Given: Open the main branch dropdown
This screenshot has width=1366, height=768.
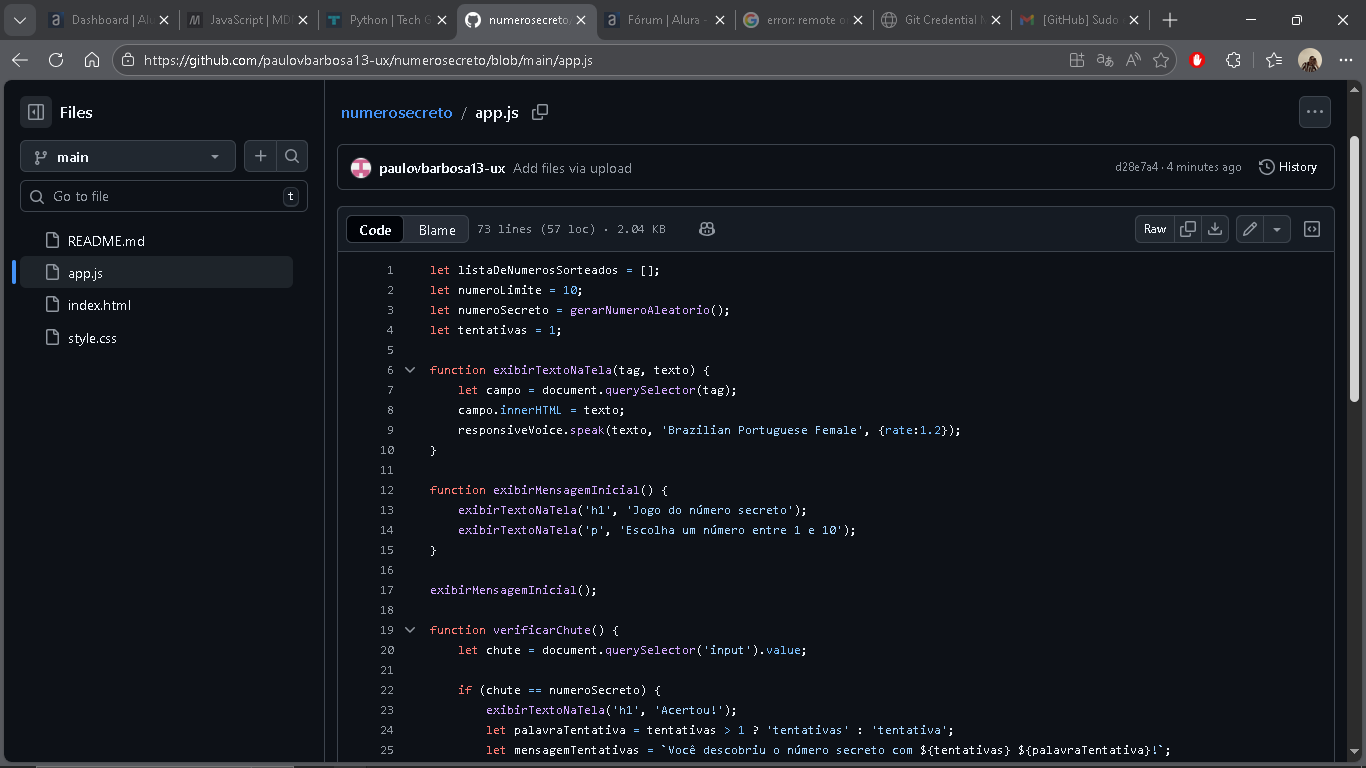Looking at the screenshot, I should pos(127,157).
